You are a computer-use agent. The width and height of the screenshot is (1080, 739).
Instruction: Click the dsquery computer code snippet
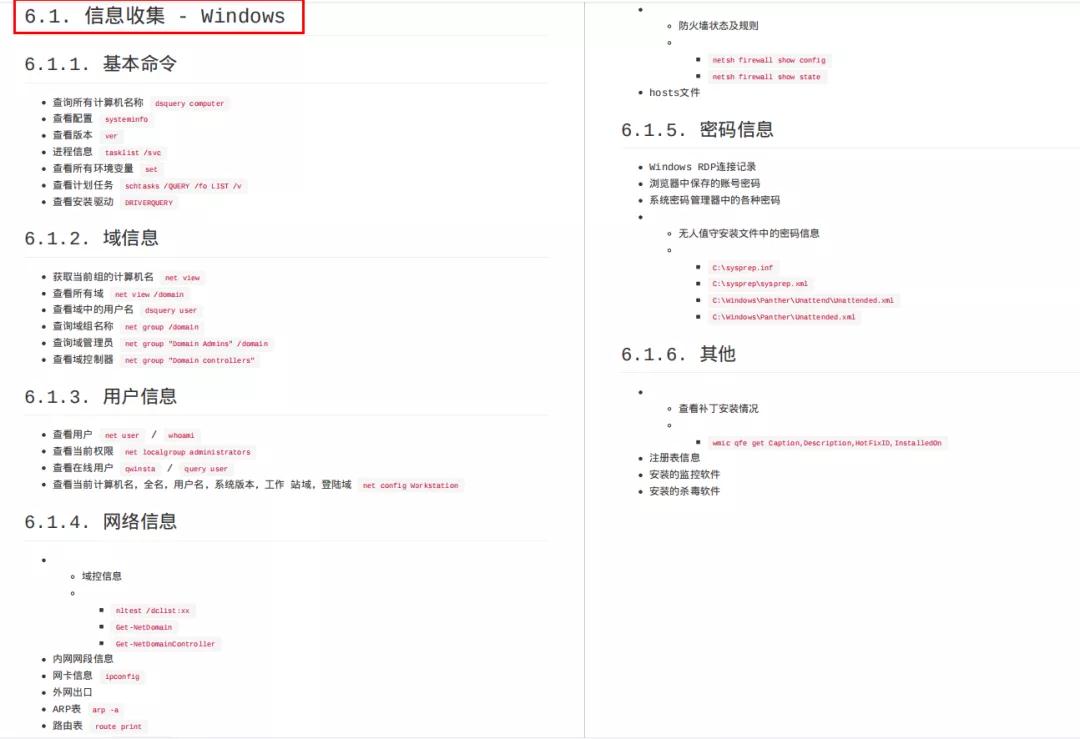click(x=189, y=103)
